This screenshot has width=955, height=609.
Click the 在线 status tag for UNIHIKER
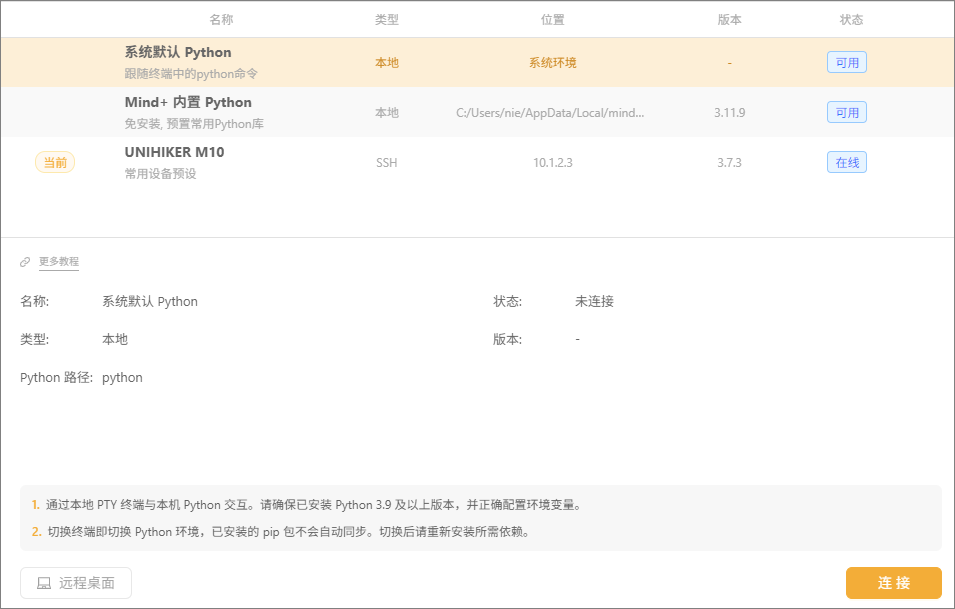tap(847, 163)
